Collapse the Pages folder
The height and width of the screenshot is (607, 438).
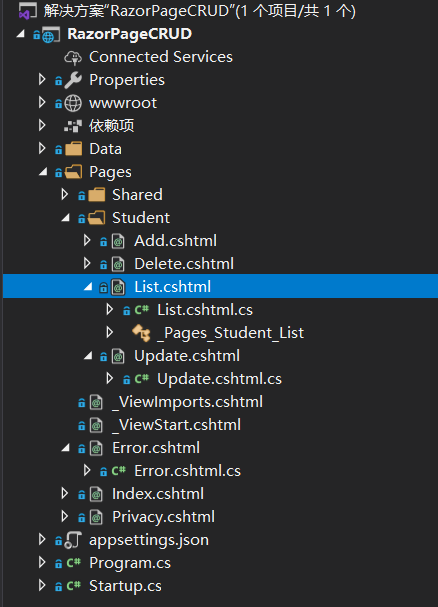click(x=43, y=171)
